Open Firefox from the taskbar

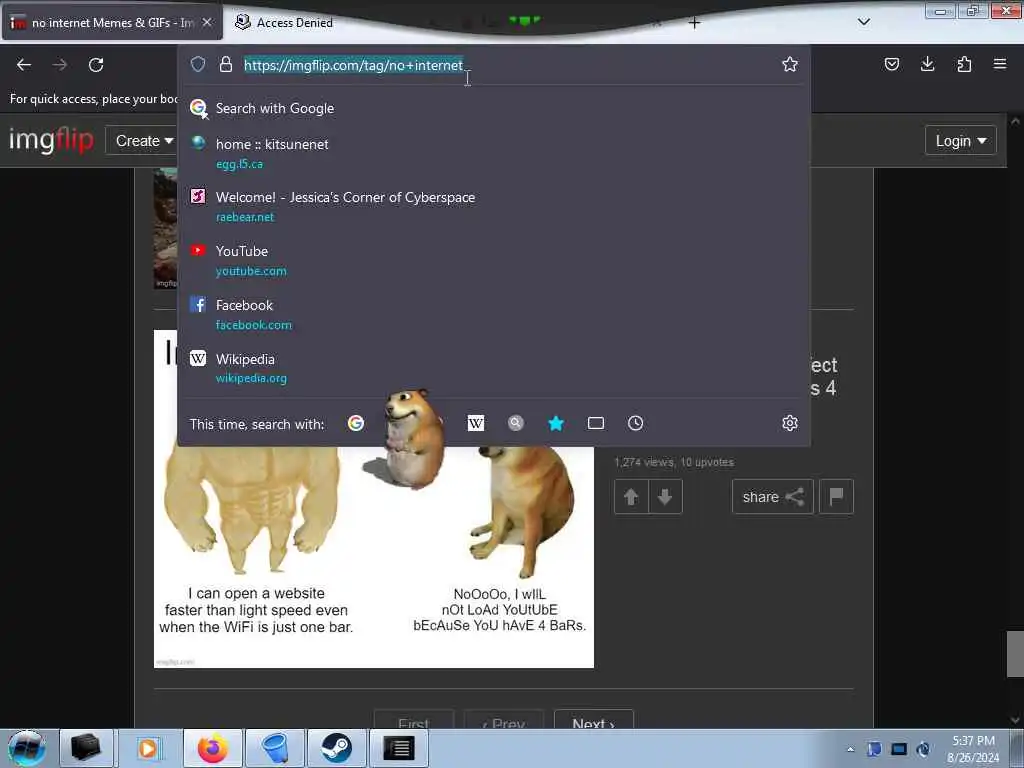pos(213,748)
